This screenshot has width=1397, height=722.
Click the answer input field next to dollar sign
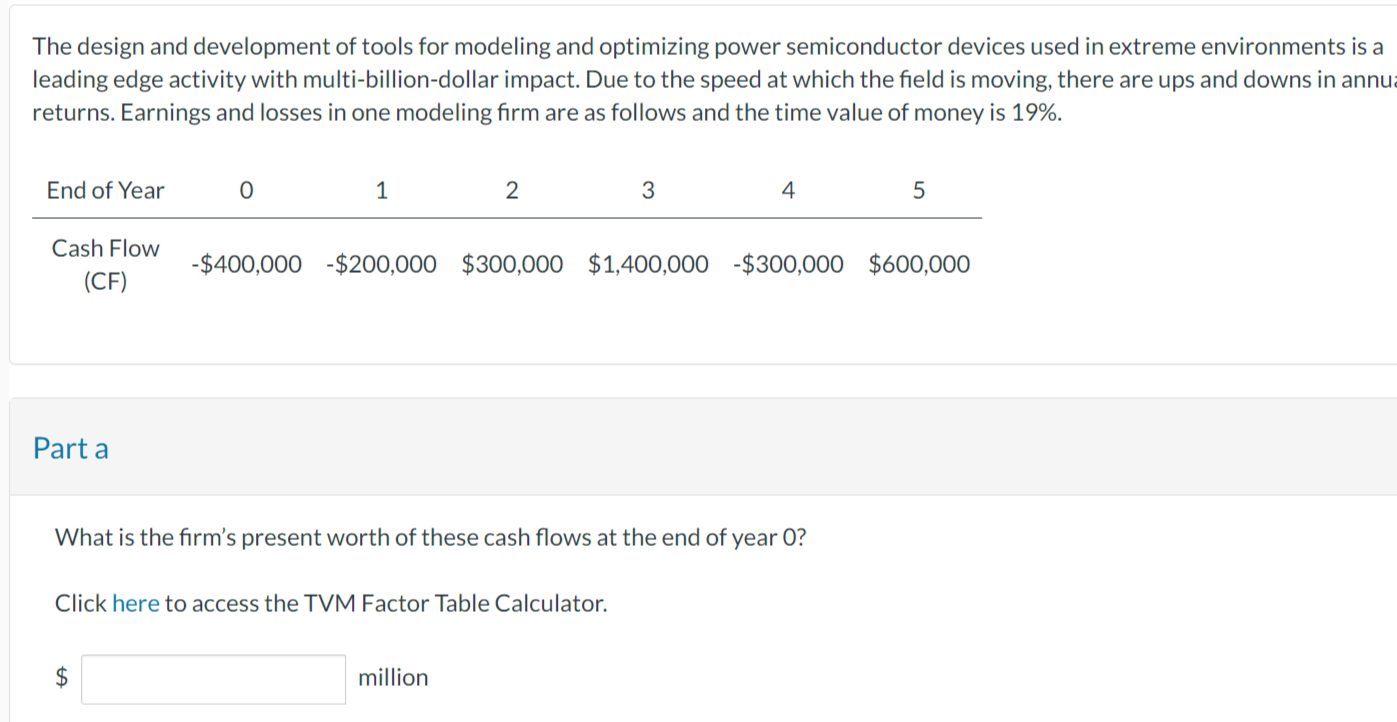click(x=212, y=679)
